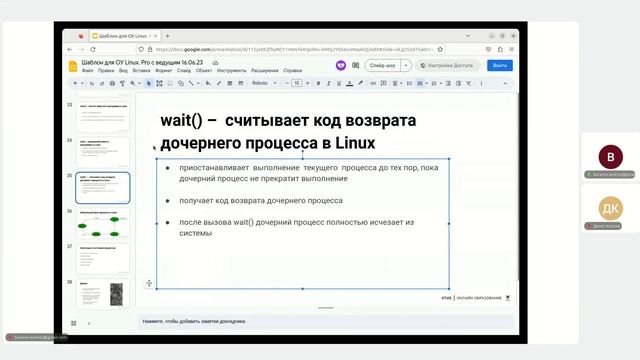Click the insert image icon
The image size is (640, 360).
click(170, 83)
